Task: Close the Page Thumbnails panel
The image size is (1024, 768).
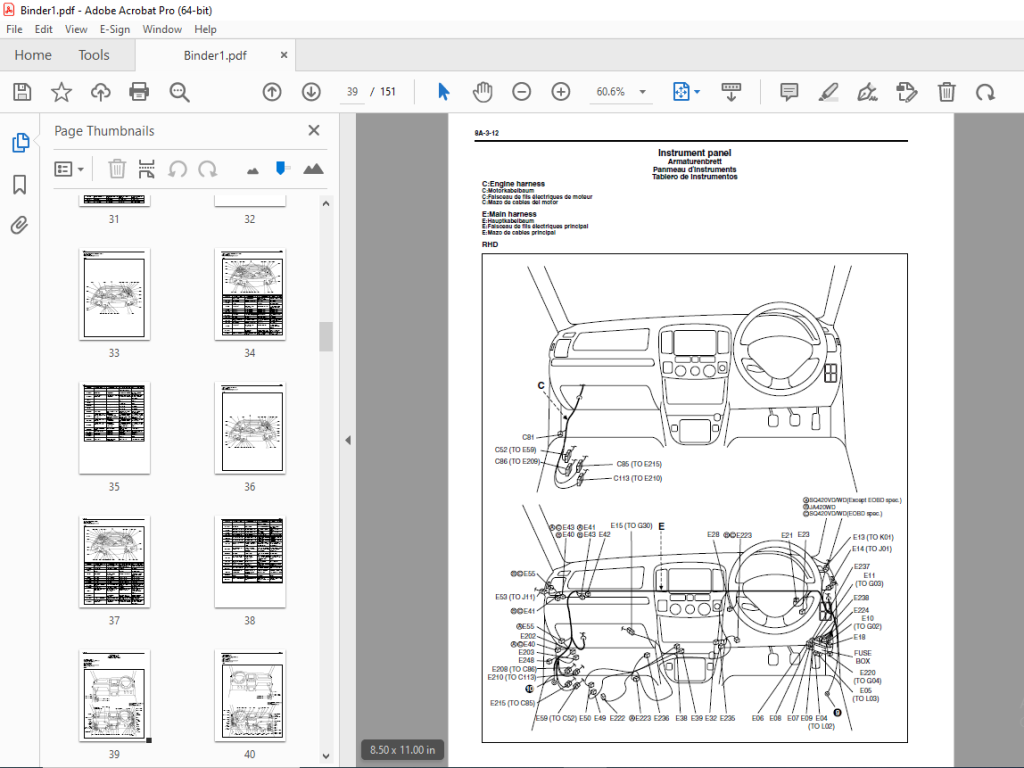Action: [313, 131]
